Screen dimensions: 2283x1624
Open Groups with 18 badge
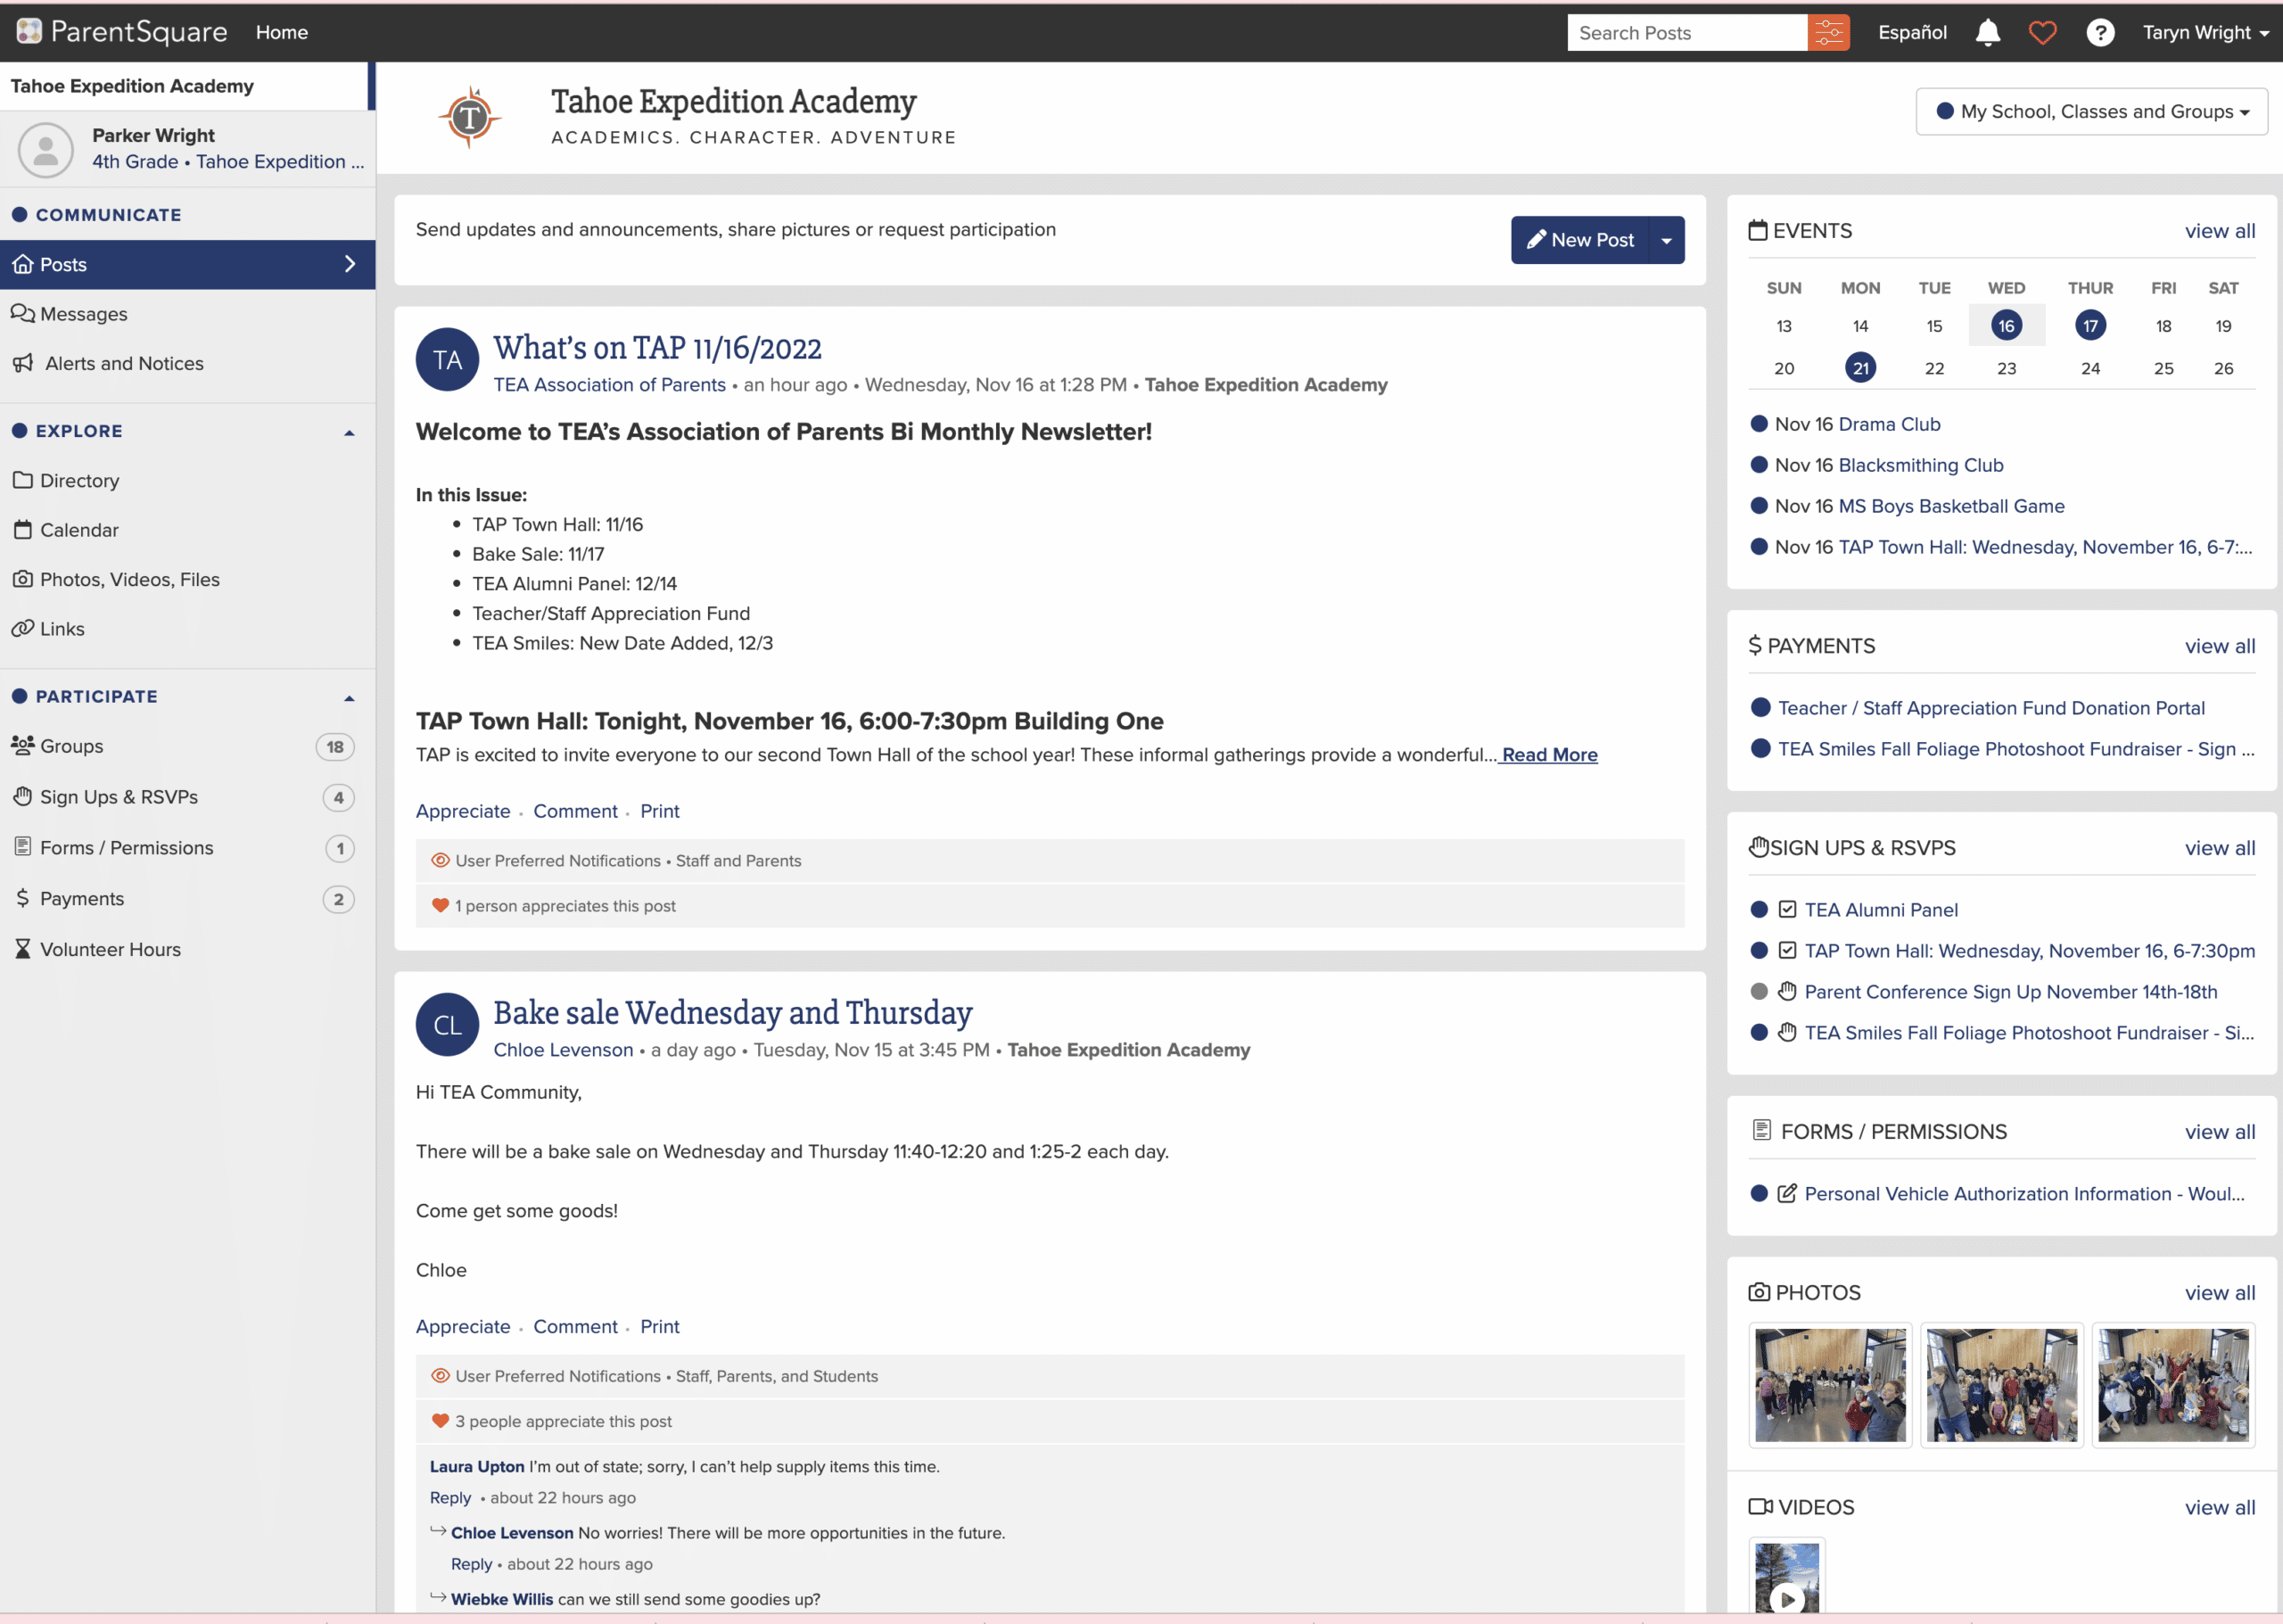[x=188, y=746]
